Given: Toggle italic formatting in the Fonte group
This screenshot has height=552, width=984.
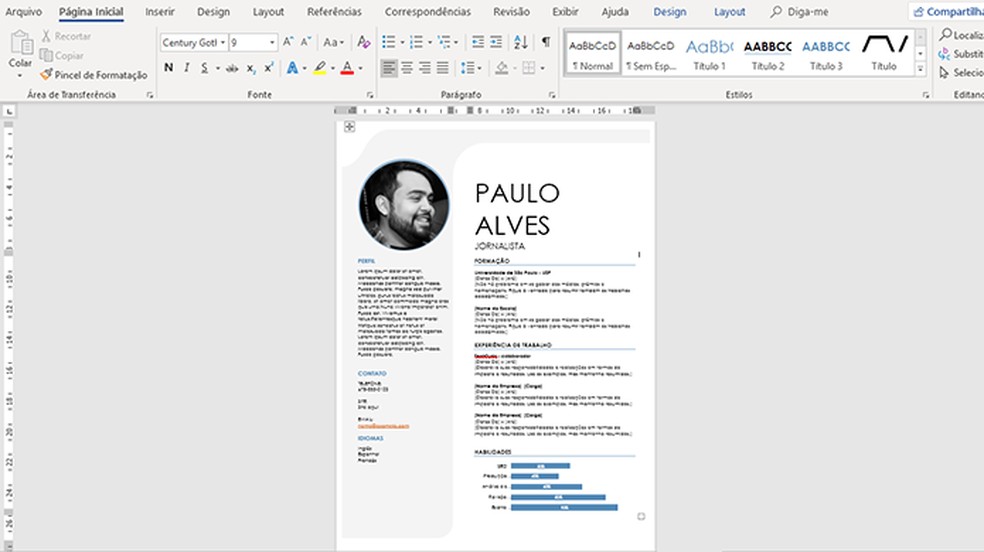Looking at the screenshot, I should pyautogui.click(x=186, y=68).
